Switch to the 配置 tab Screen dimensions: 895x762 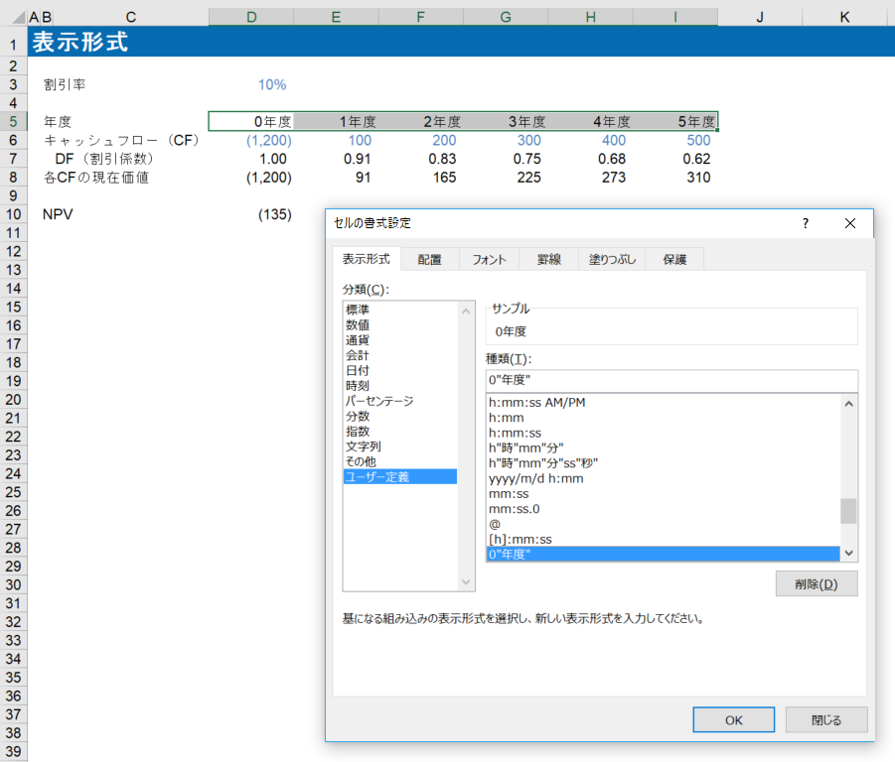click(429, 259)
